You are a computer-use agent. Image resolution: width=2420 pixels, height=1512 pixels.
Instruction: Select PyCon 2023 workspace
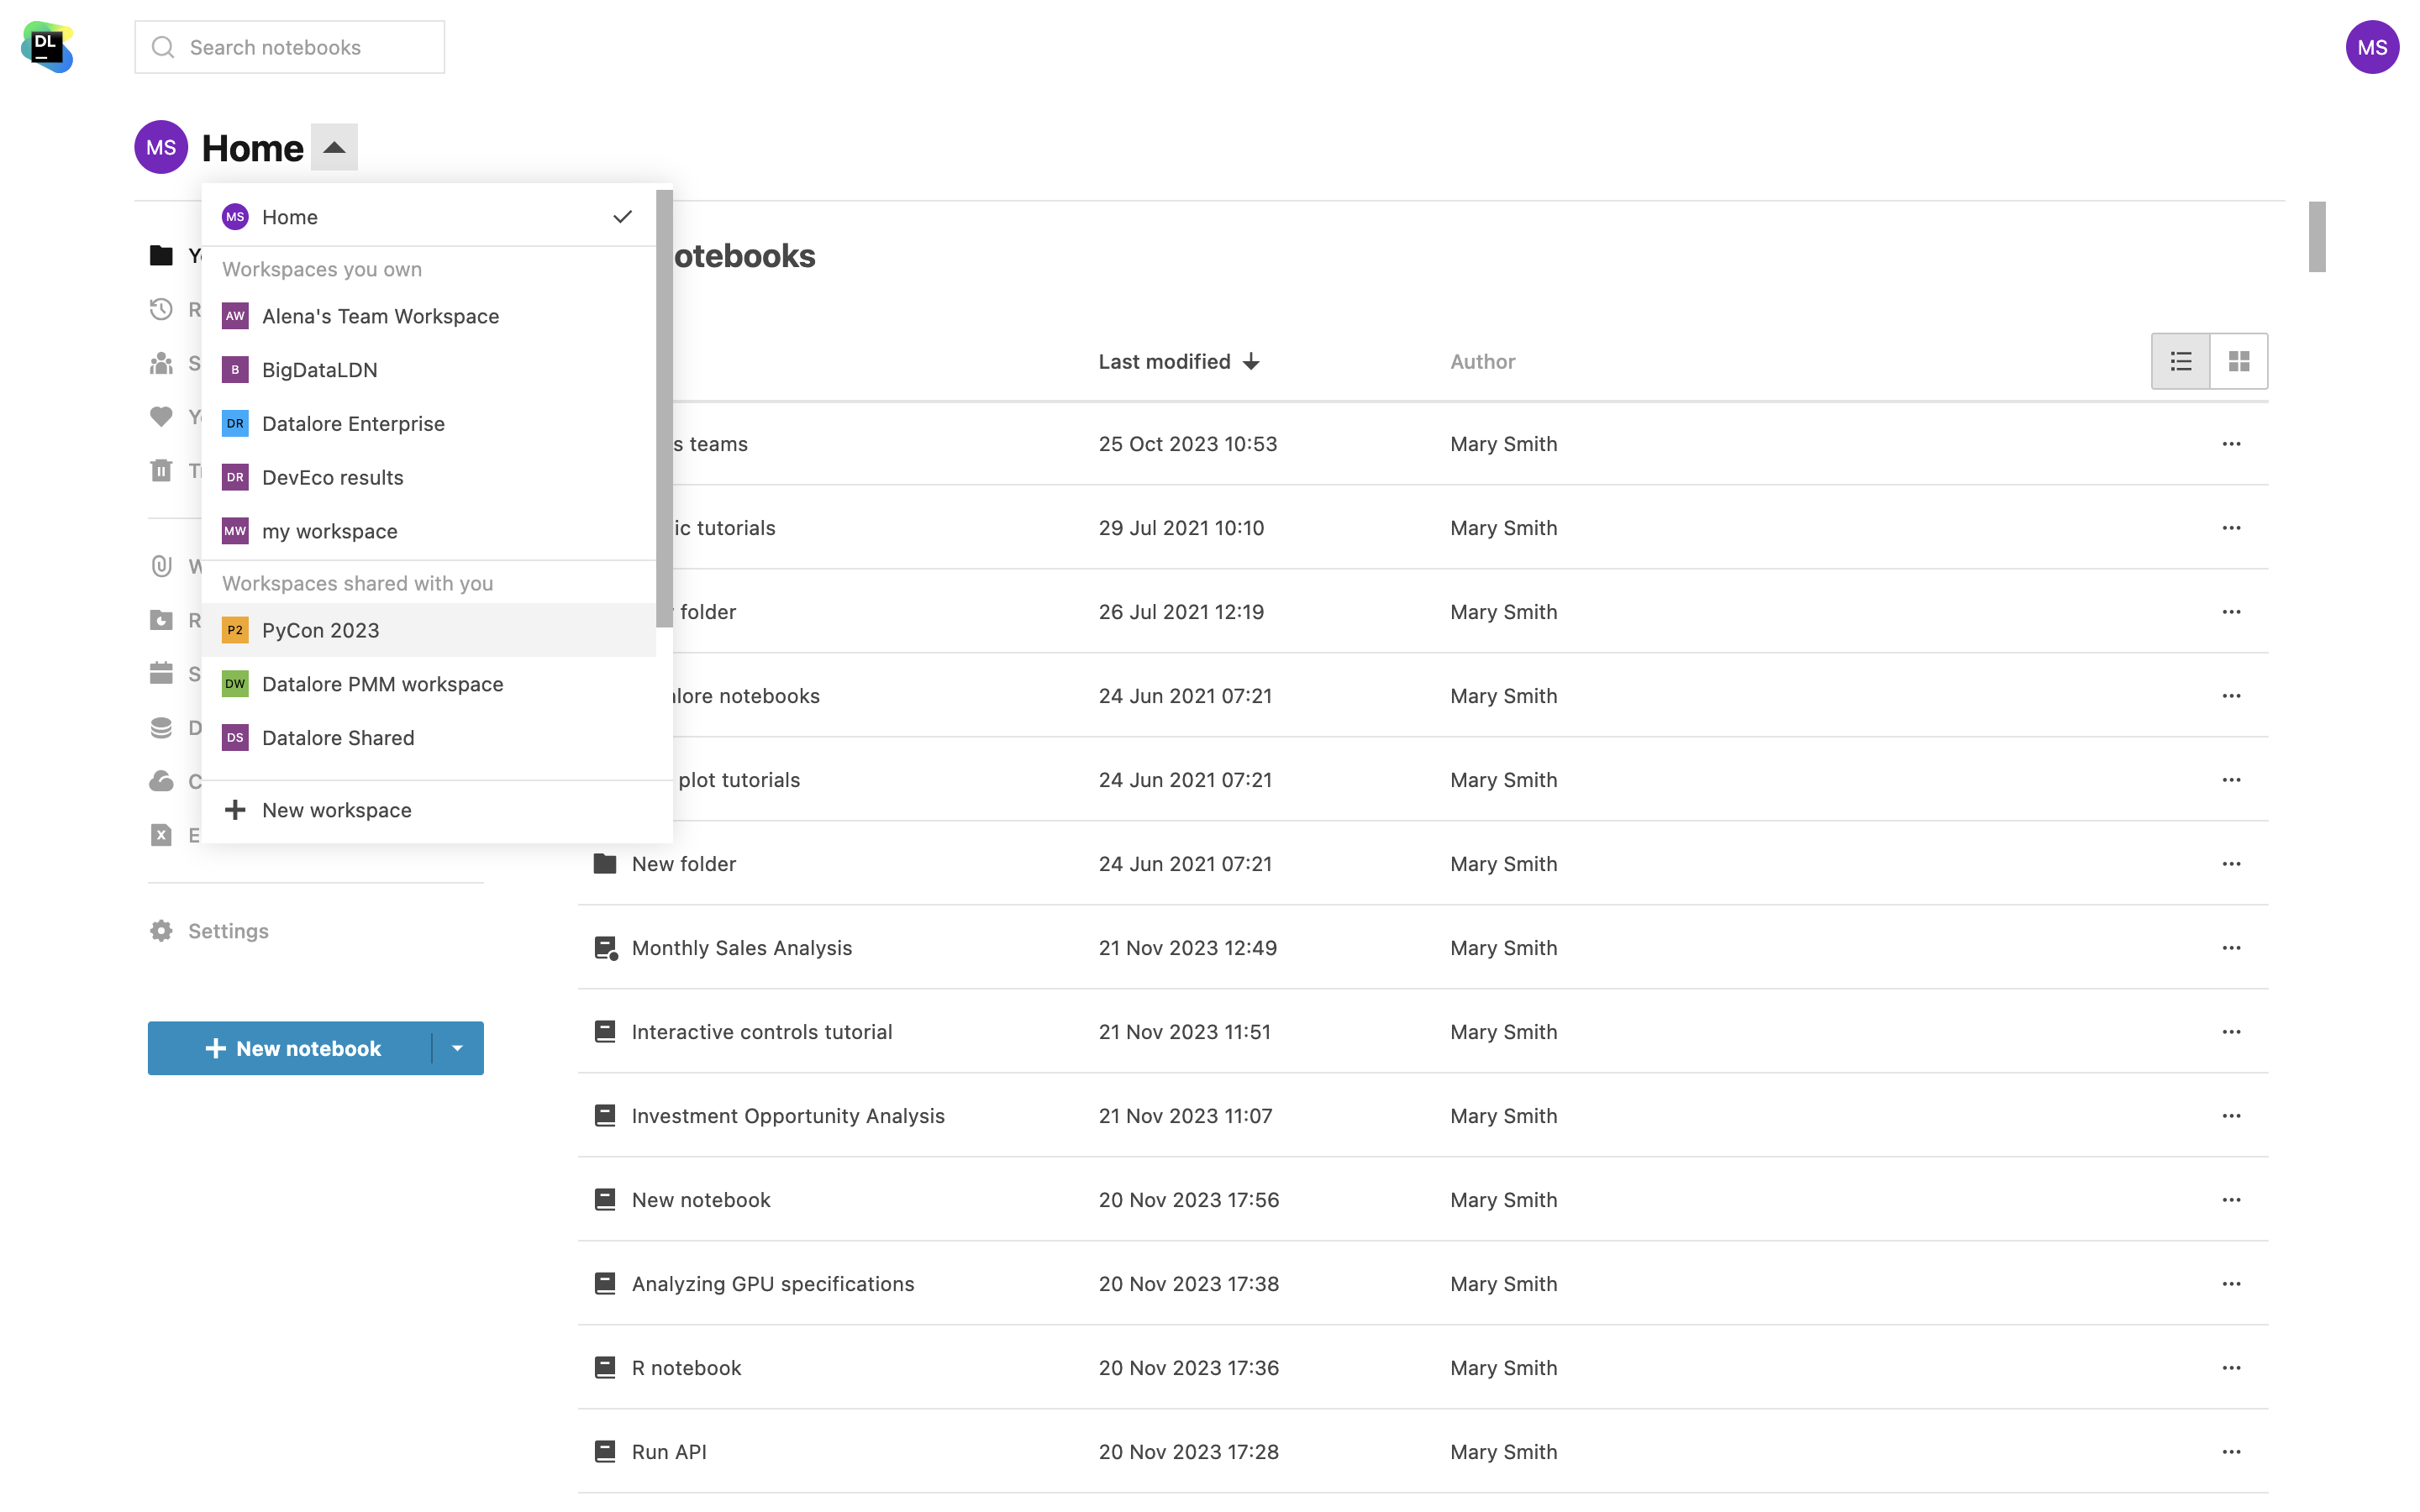tap(320, 630)
